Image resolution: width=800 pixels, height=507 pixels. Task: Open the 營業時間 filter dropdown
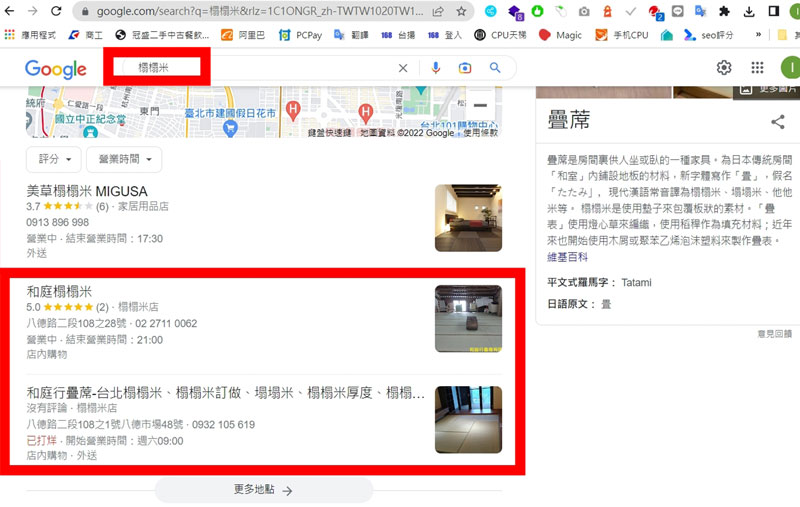click(124, 159)
